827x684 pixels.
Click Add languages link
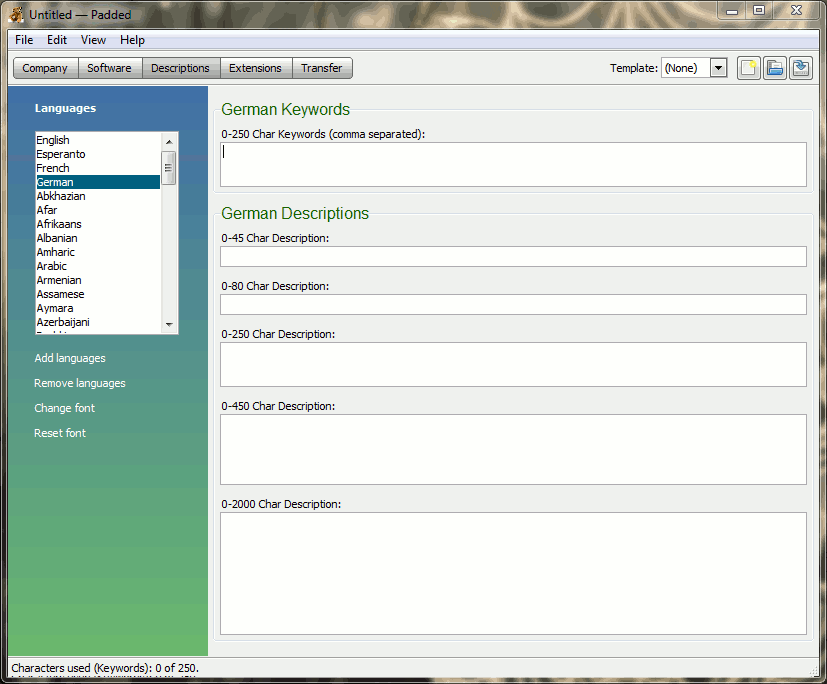tap(70, 358)
